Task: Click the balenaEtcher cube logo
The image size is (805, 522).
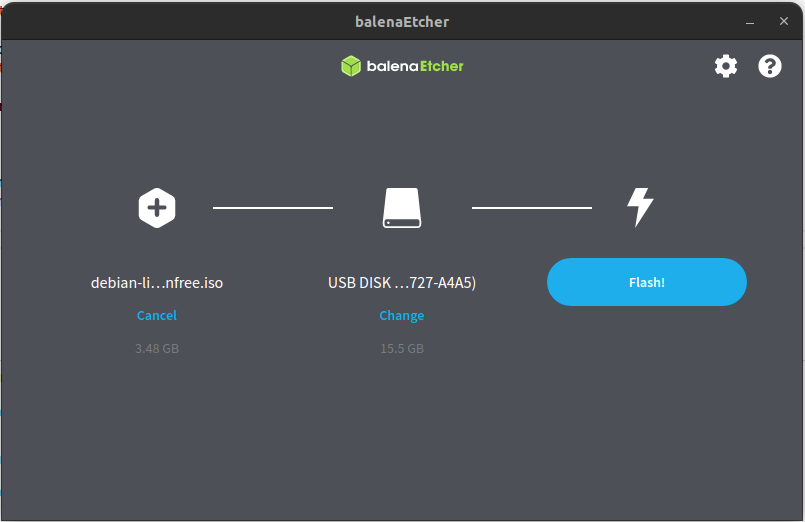Action: coord(351,66)
